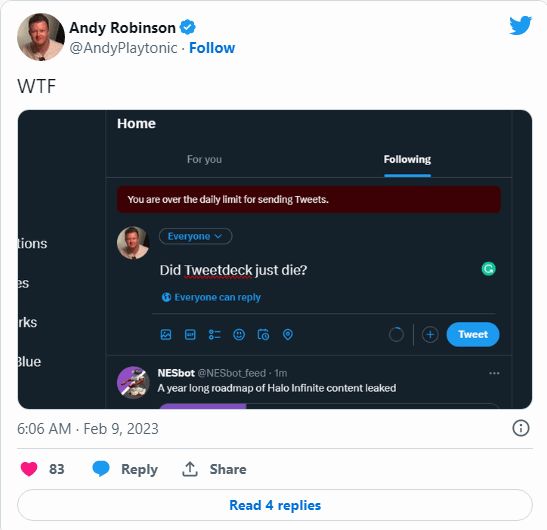Select the Following tab
Image resolution: width=547 pixels, height=530 pixels.
pyautogui.click(x=407, y=159)
